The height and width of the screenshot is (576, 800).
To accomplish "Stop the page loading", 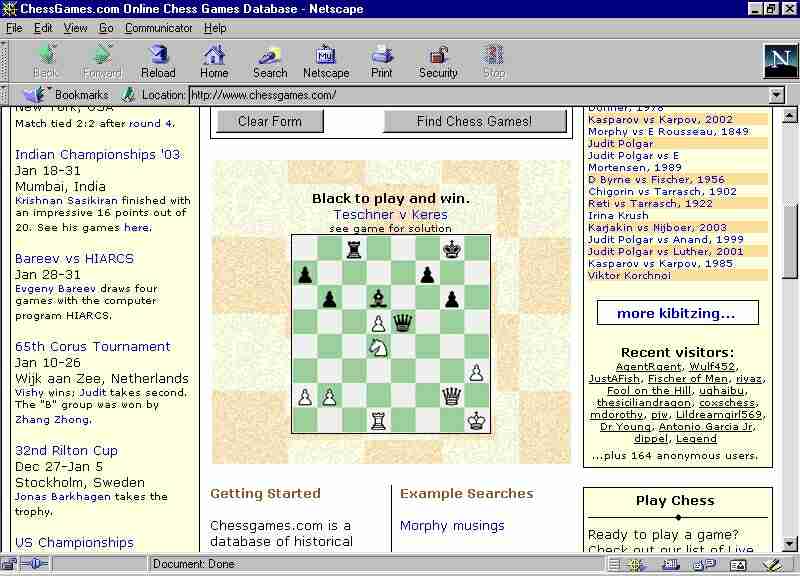I will point(494,61).
